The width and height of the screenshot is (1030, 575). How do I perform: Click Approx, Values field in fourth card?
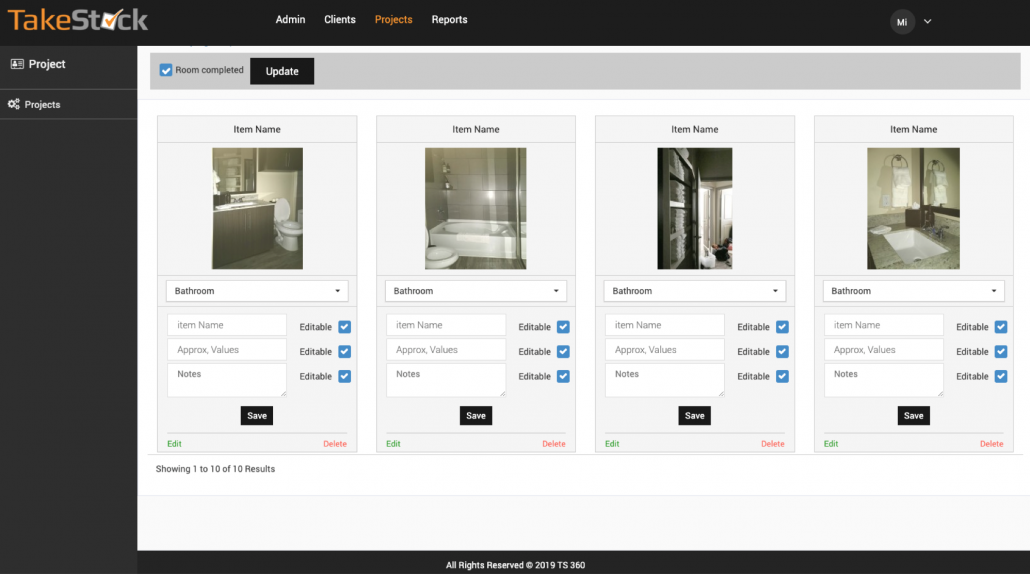click(884, 350)
